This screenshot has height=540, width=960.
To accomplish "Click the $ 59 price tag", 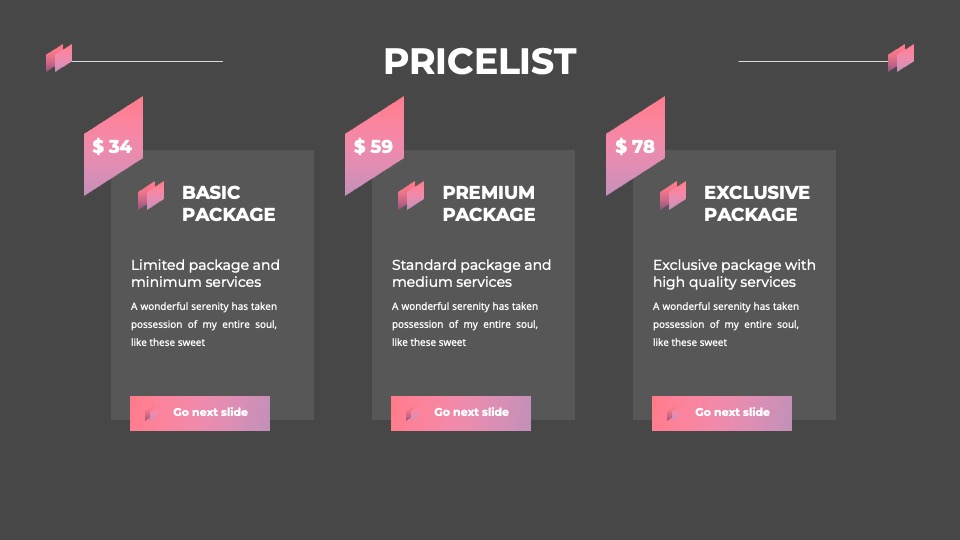I will tap(374, 146).
